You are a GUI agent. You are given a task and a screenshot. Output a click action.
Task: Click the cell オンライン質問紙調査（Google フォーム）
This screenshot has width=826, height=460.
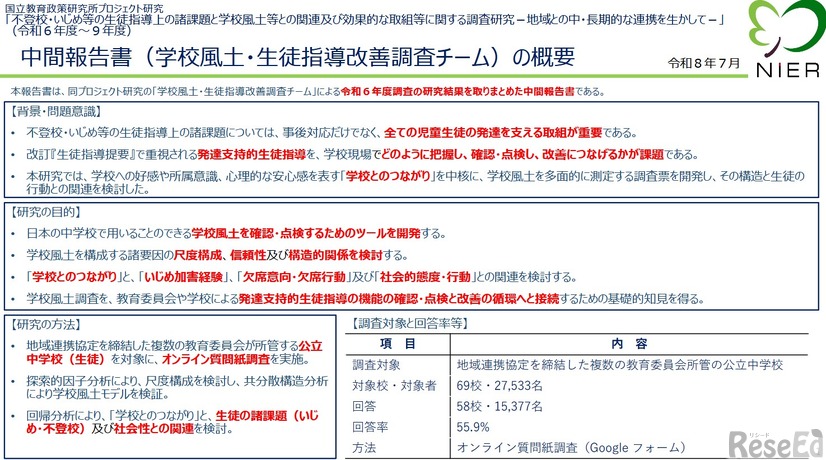572,448
